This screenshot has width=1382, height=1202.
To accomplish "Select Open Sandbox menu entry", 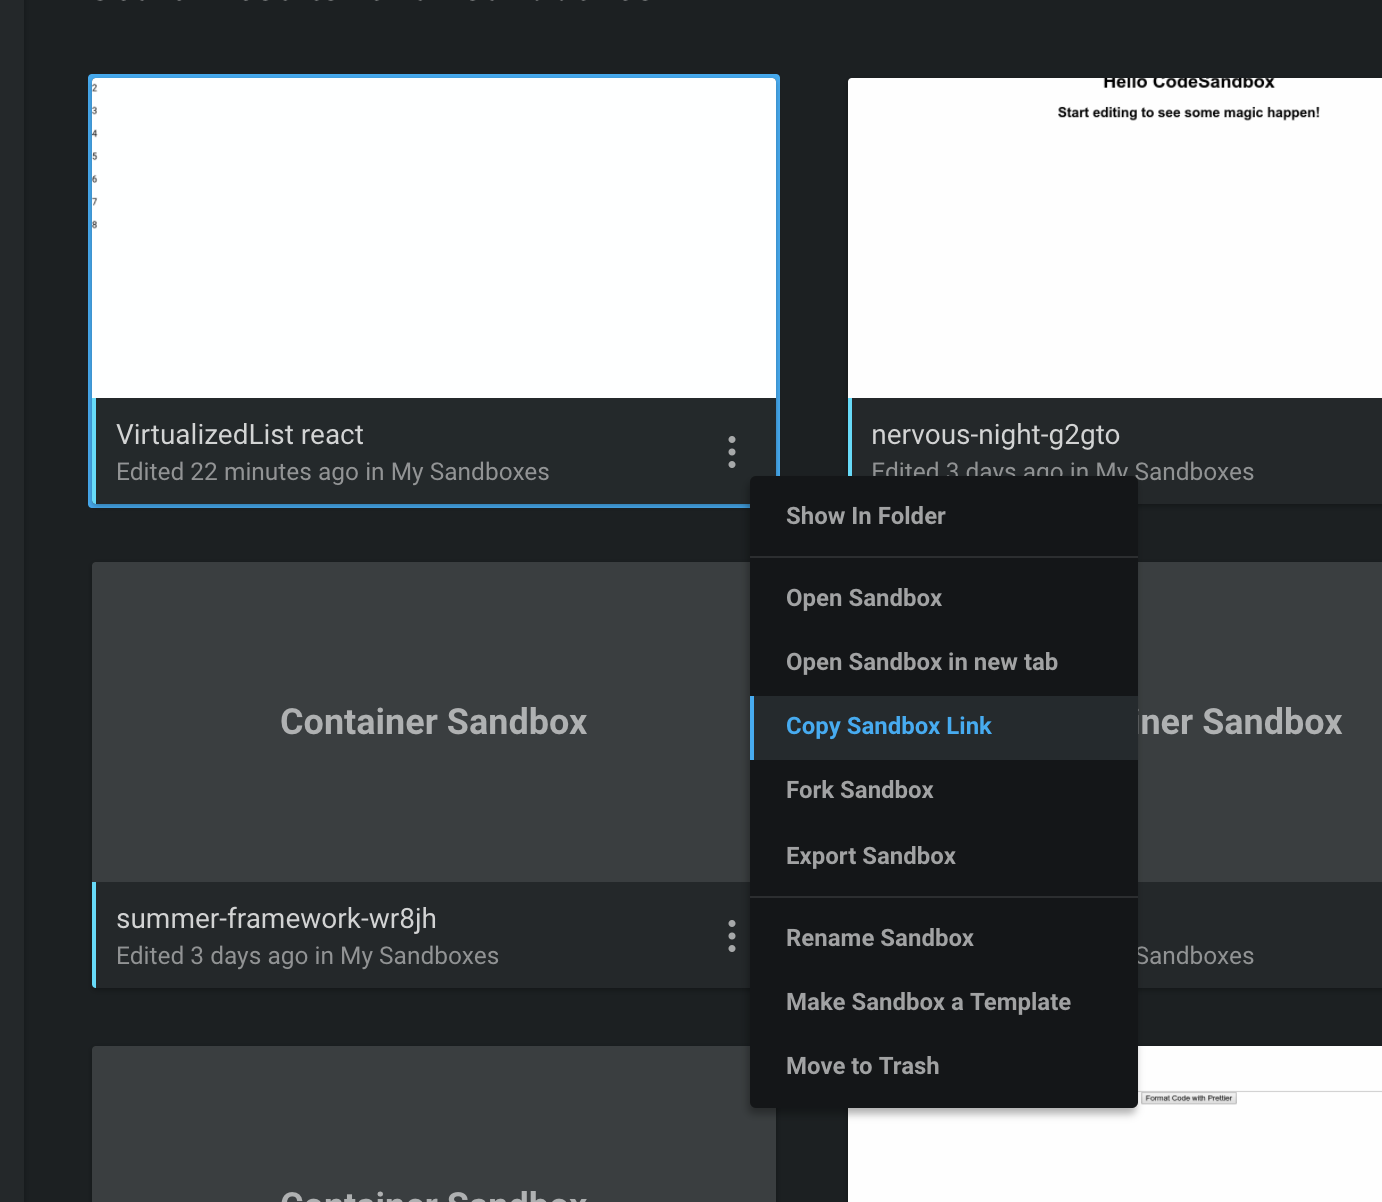I will (944, 598).
